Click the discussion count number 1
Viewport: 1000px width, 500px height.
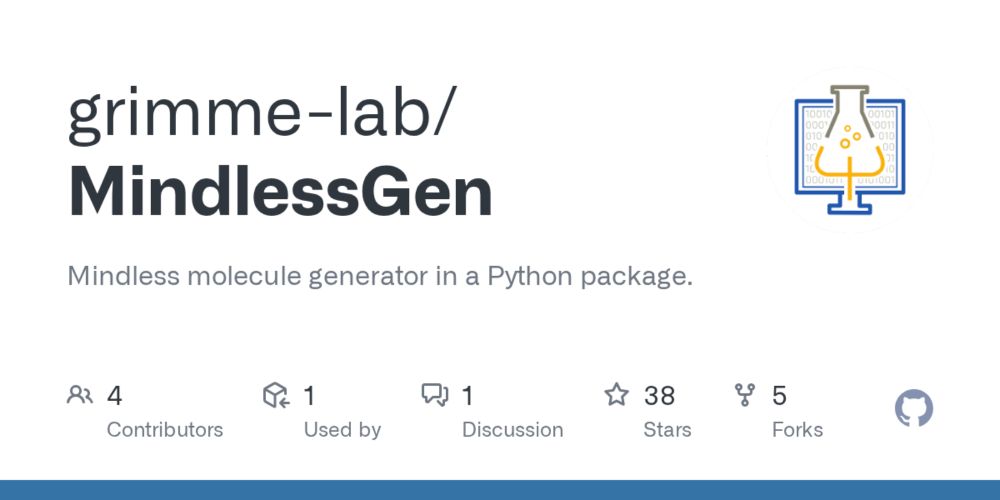(x=467, y=396)
